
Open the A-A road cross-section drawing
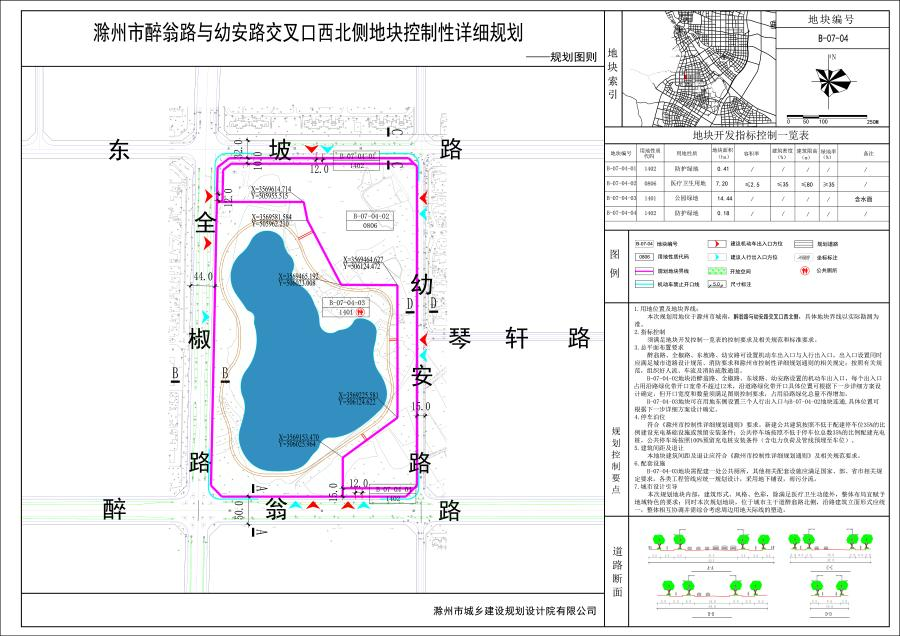click(710, 551)
